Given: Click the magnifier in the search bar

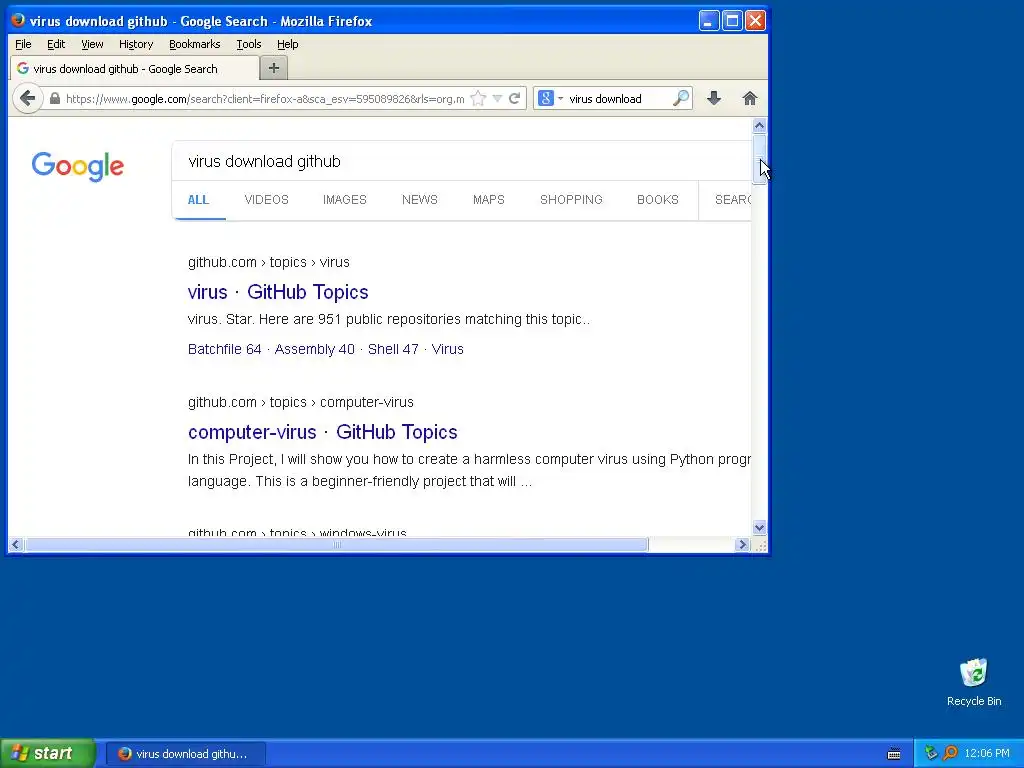Looking at the screenshot, I should [x=680, y=99].
